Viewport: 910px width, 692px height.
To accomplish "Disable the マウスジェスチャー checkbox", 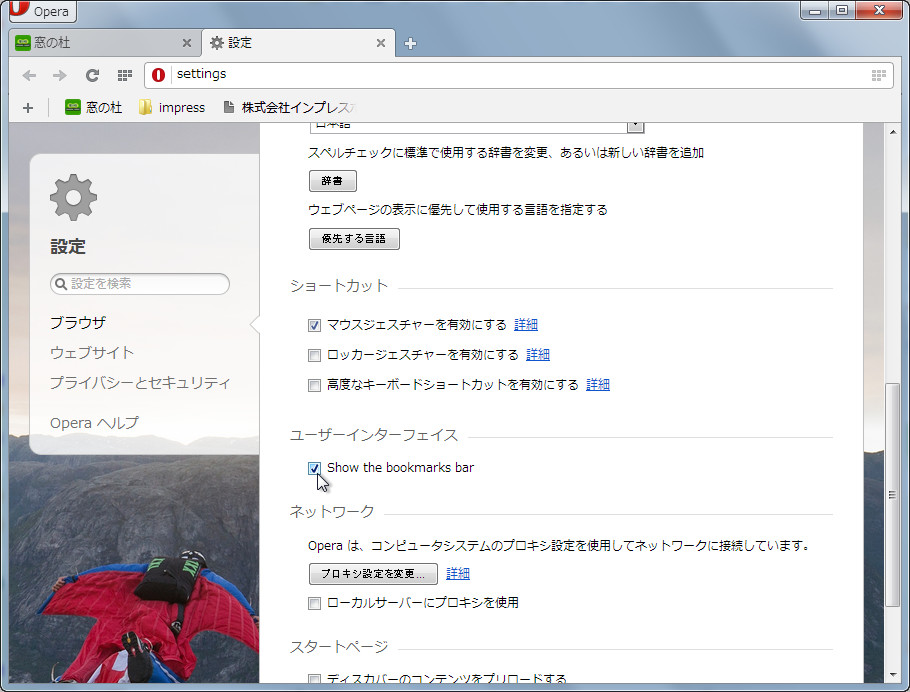I will pos(314,325).
